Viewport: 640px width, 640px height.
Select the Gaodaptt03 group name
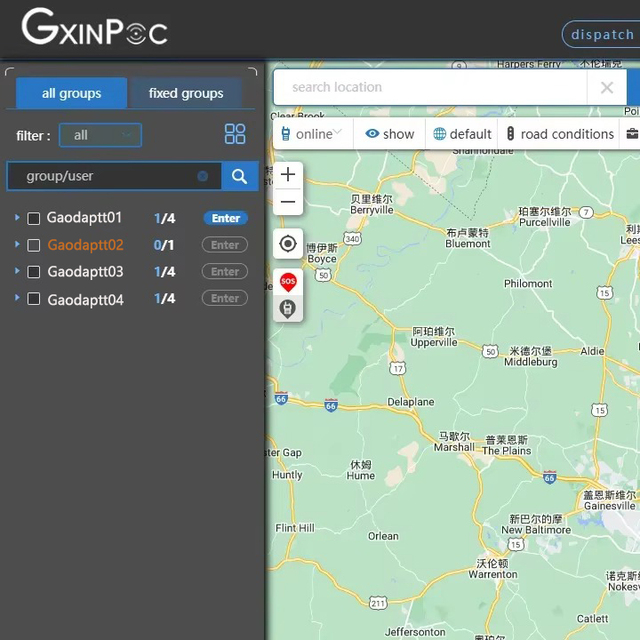click(85, 272)
